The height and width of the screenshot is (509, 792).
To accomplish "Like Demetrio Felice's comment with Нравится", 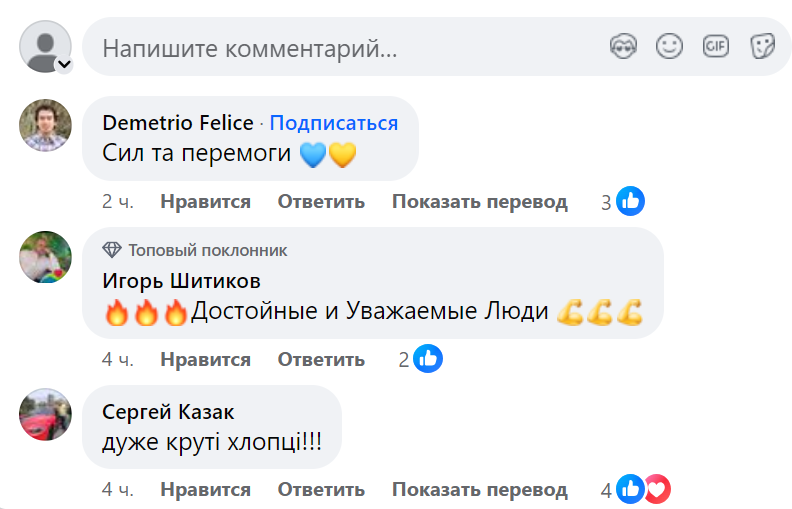I will click(x=205, y=202).
